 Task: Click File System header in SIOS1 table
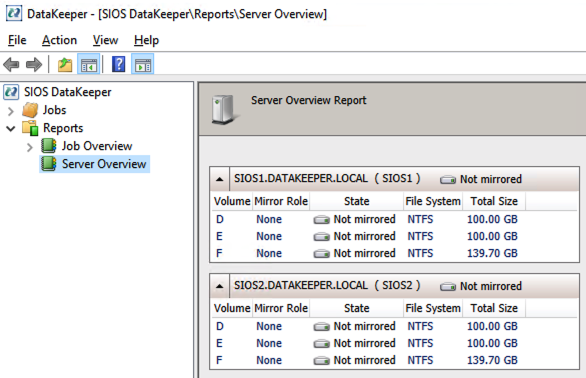433,201
